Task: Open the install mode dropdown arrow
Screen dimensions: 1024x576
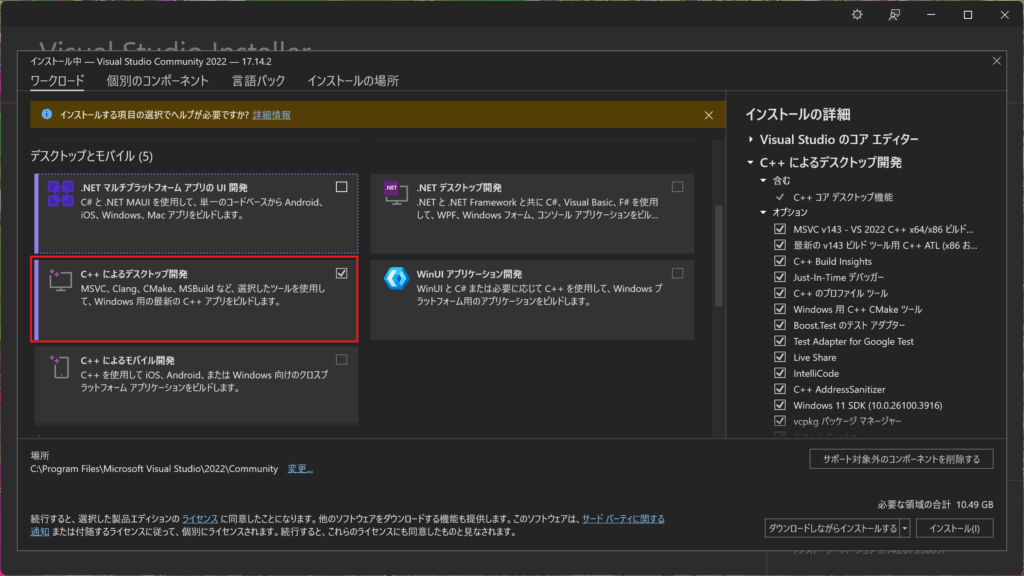Action: coord(904,528)
